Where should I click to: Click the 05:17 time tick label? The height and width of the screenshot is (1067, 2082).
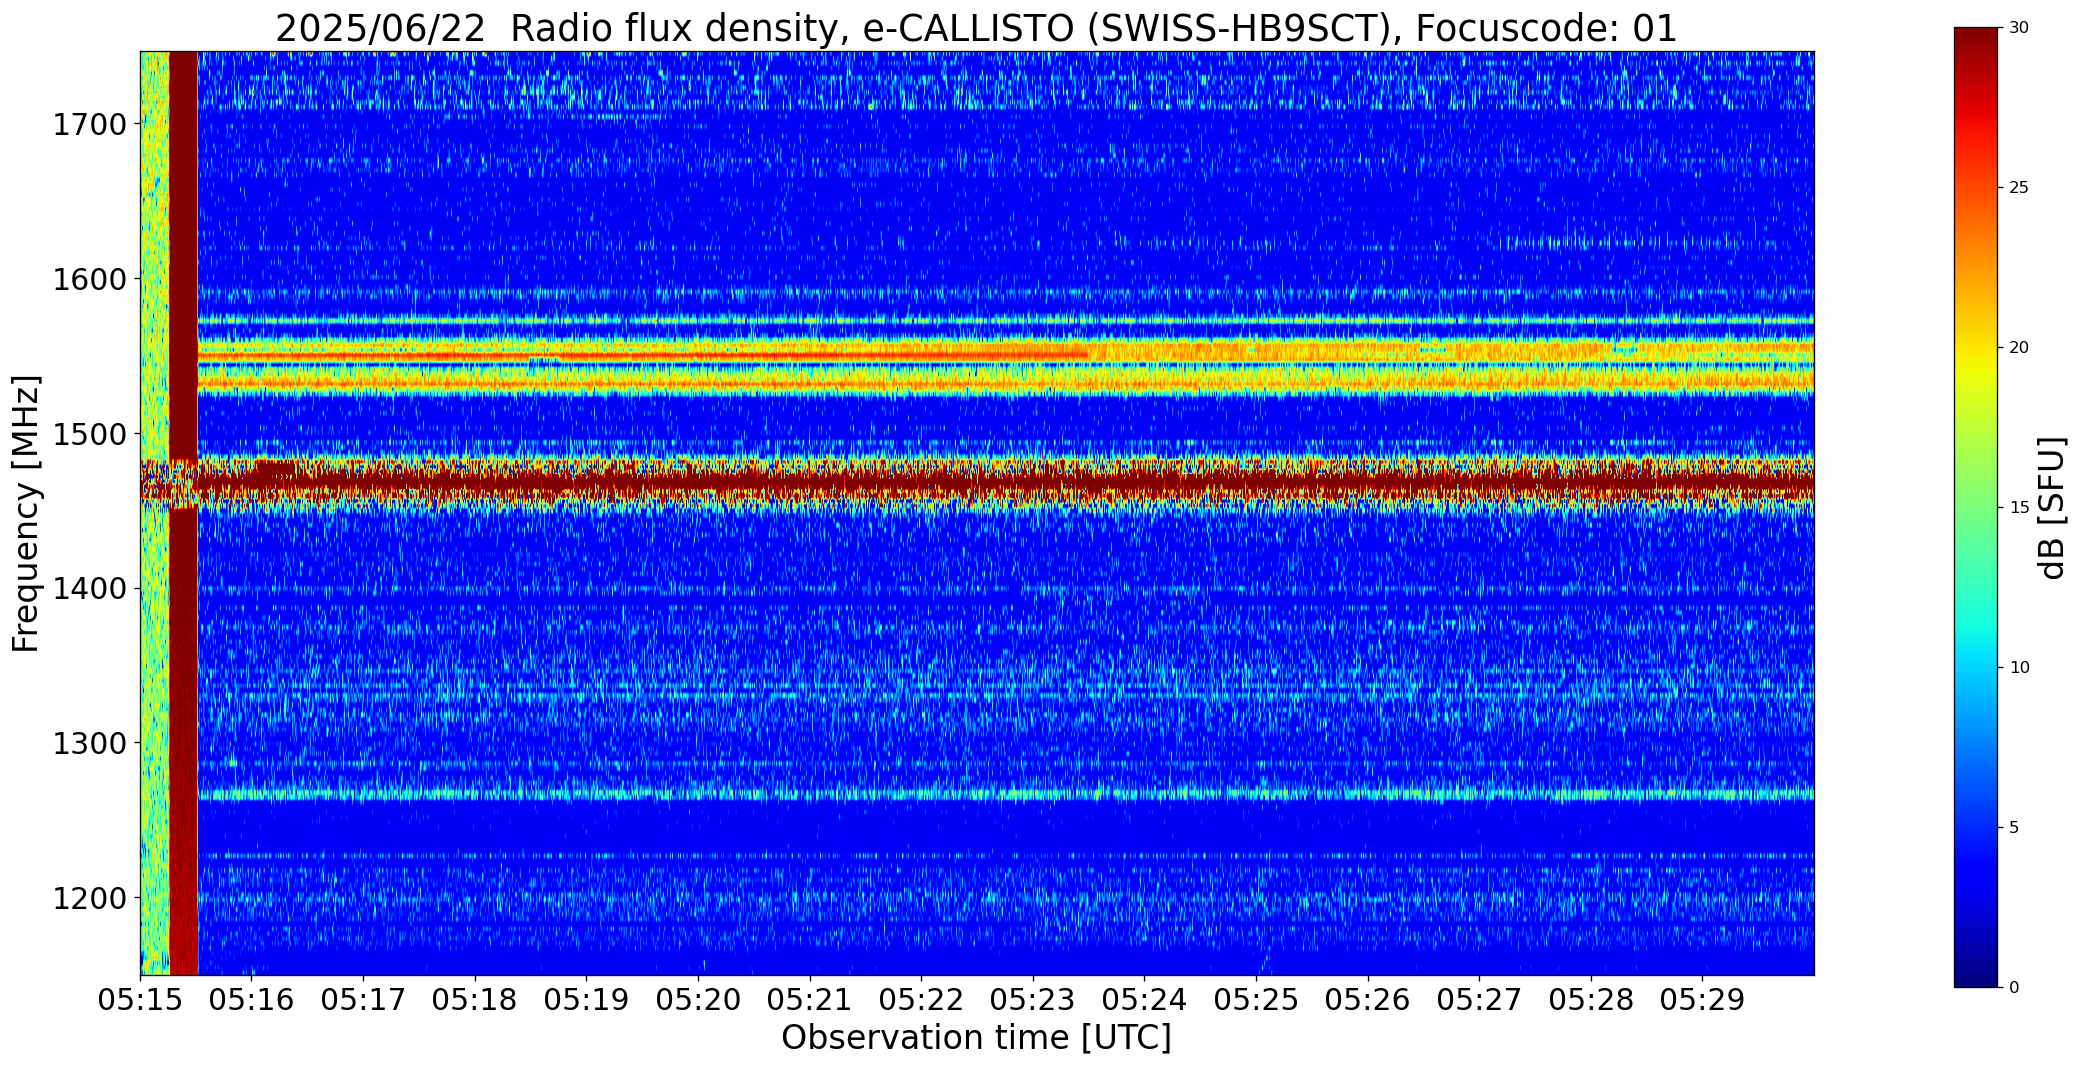[364, 999]
